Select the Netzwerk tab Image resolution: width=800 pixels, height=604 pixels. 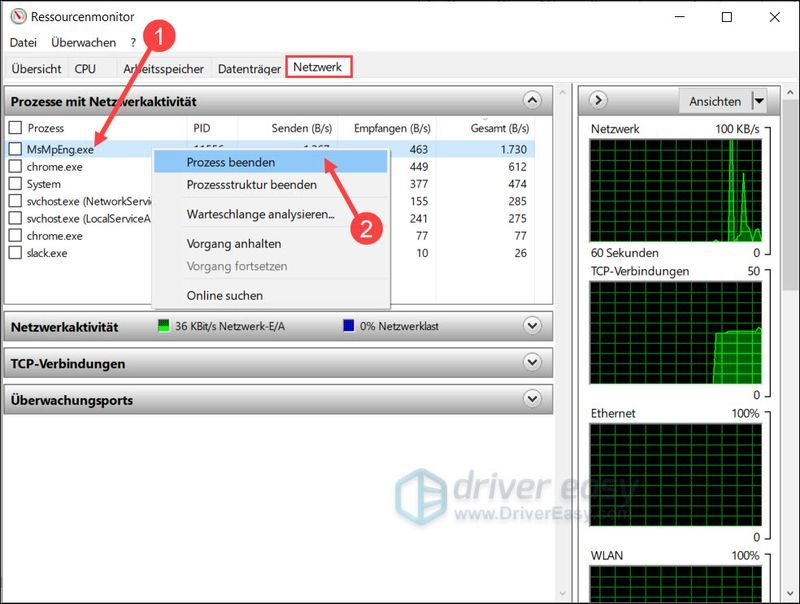tap(318, 67)
